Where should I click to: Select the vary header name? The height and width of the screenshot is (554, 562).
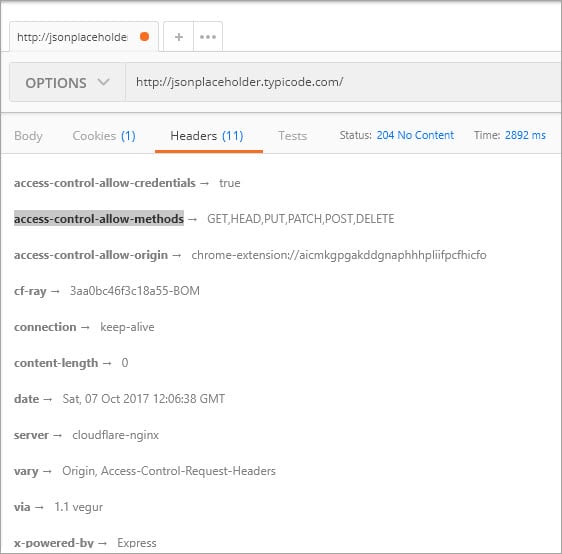26,471
